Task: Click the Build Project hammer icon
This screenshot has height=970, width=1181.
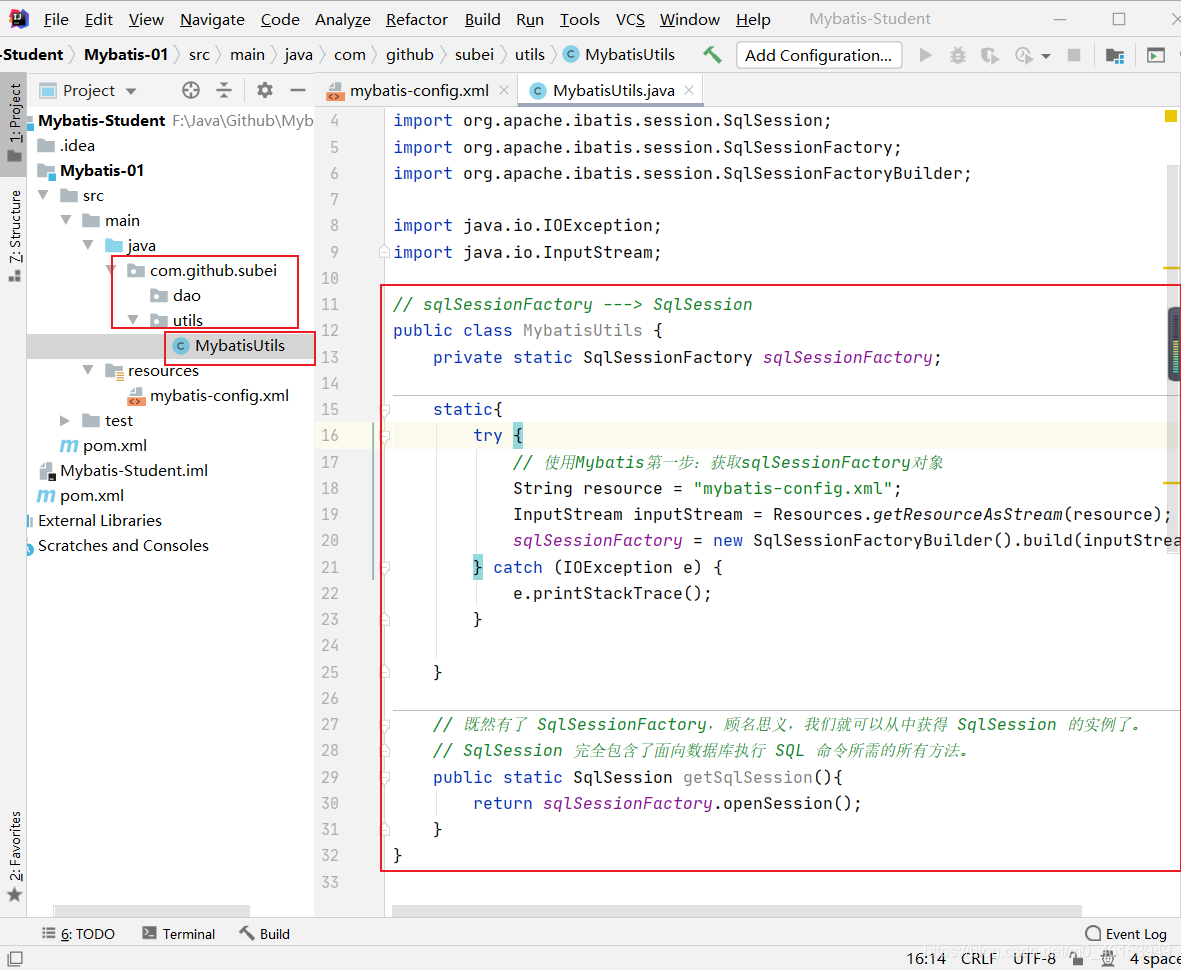Action: click(712, 55)
